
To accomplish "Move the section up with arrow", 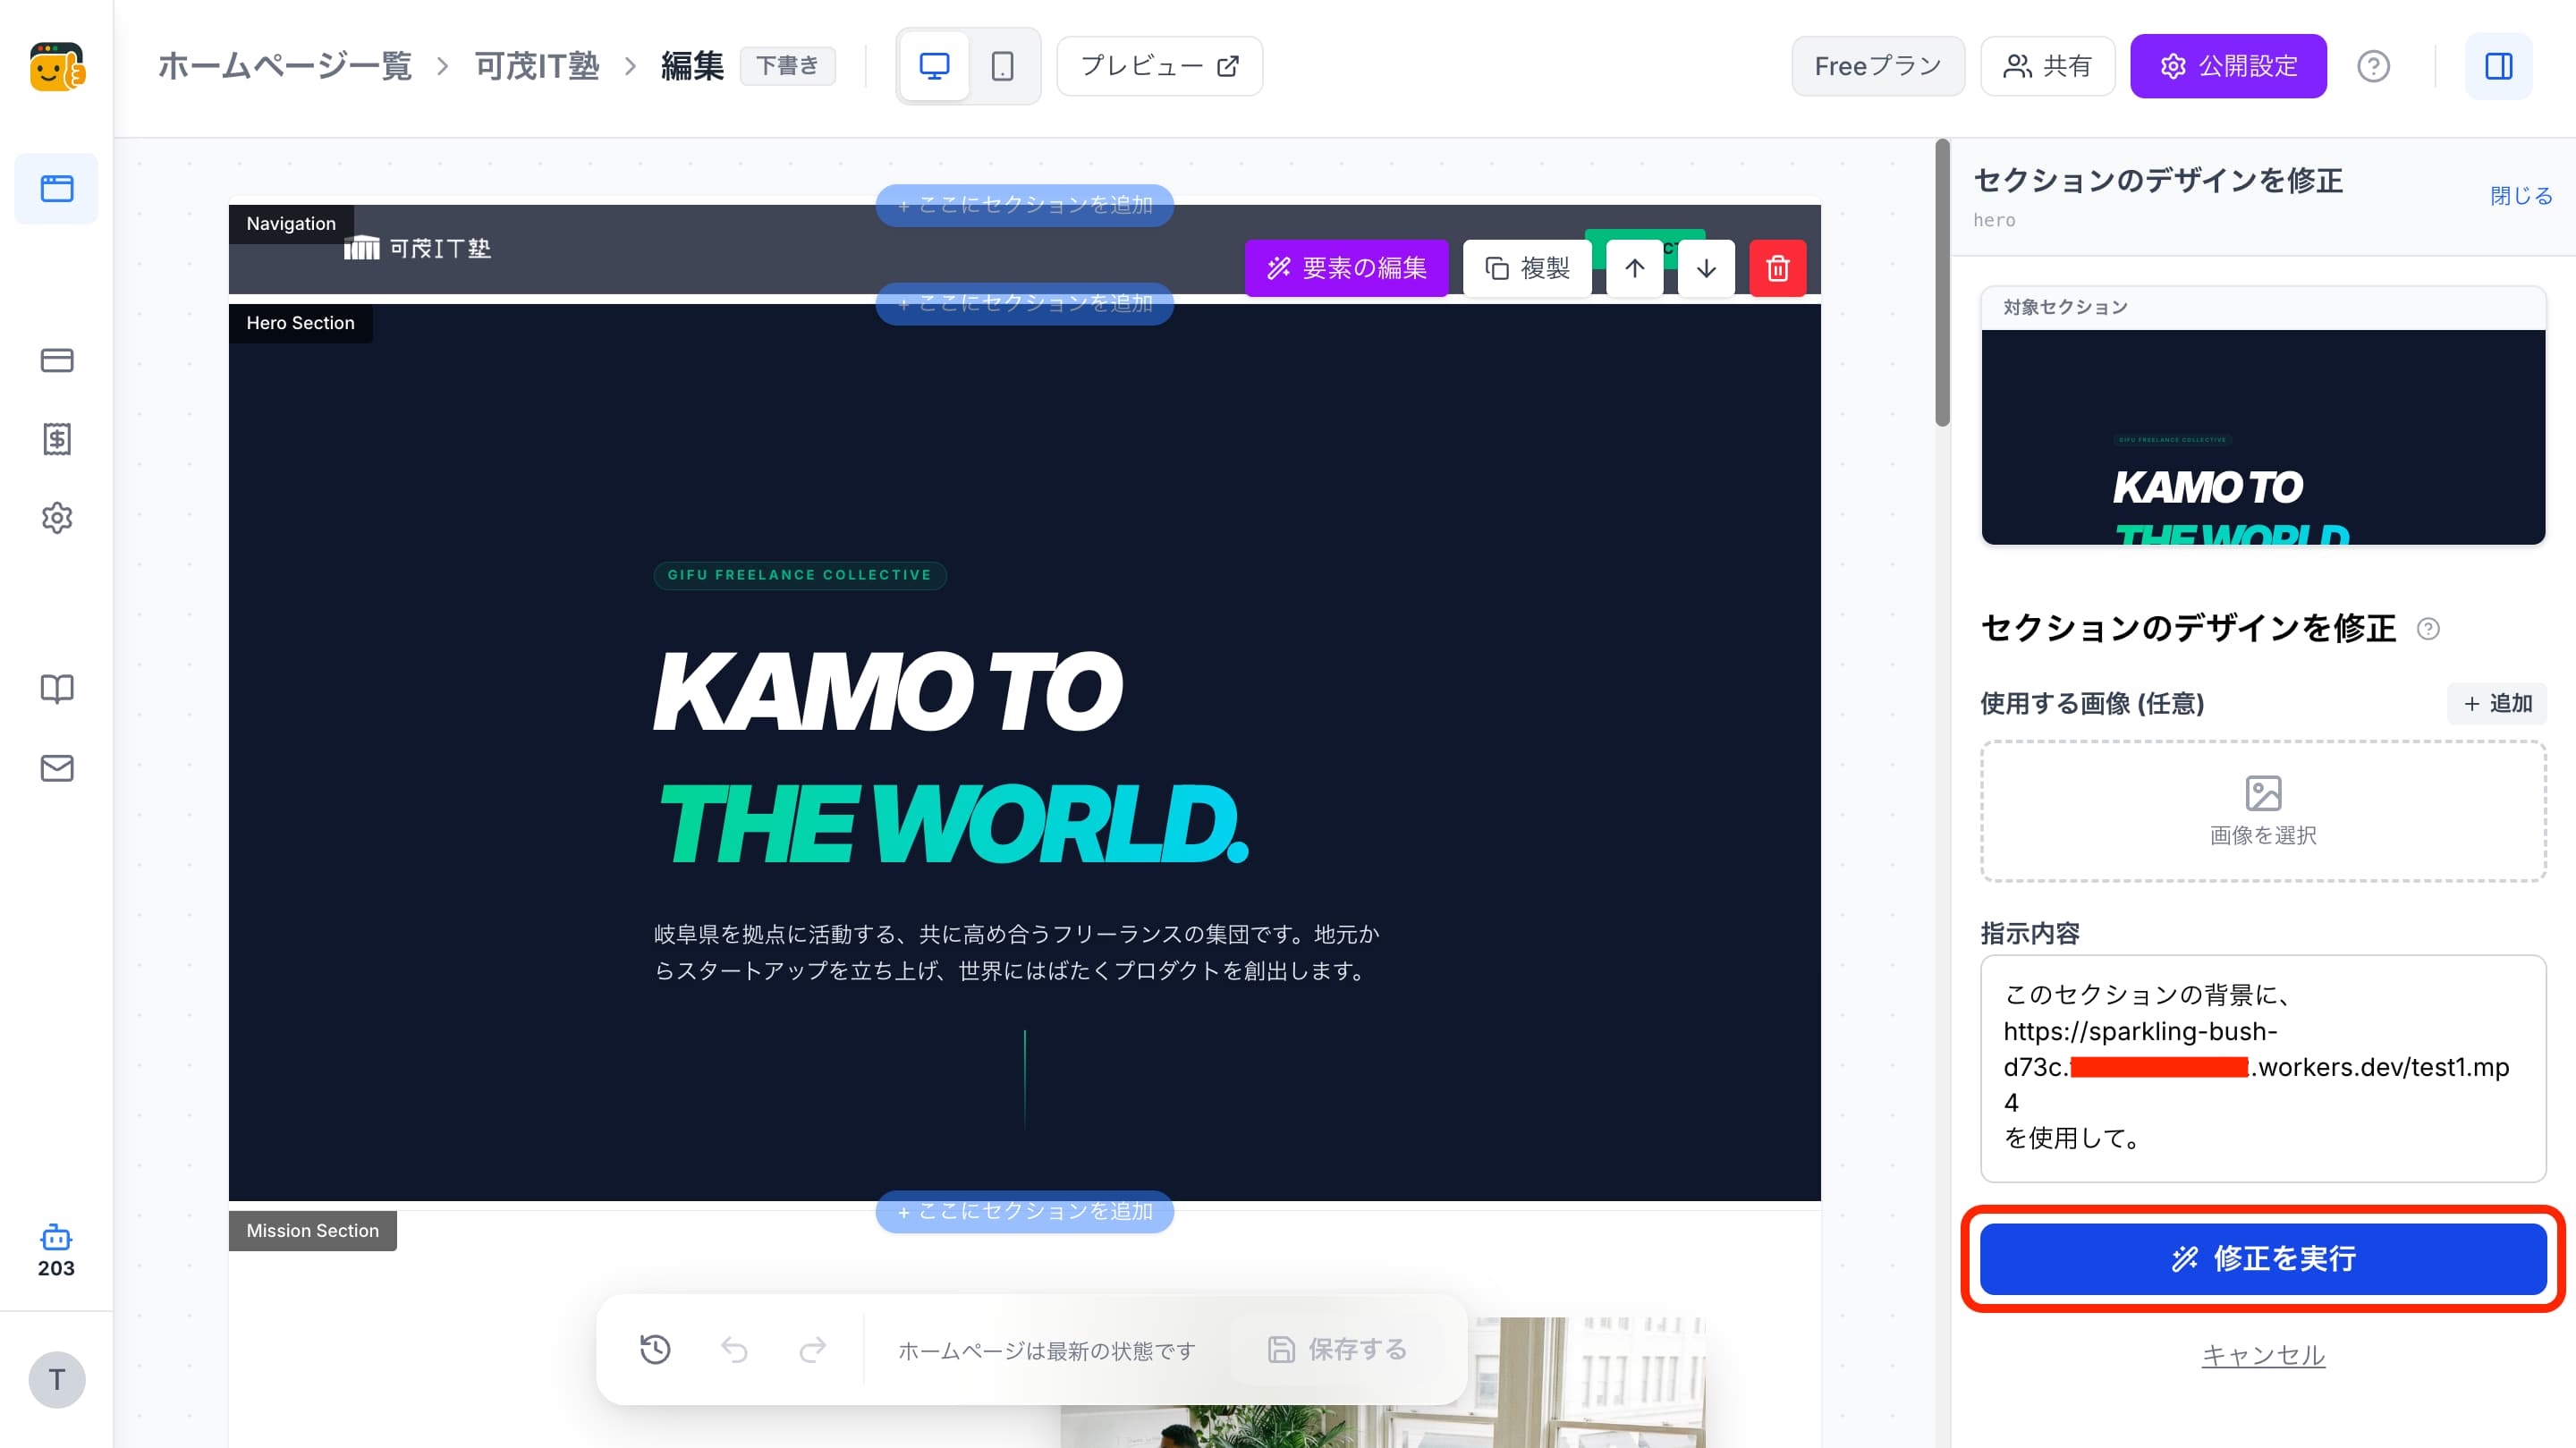I will pos(1634,268).
